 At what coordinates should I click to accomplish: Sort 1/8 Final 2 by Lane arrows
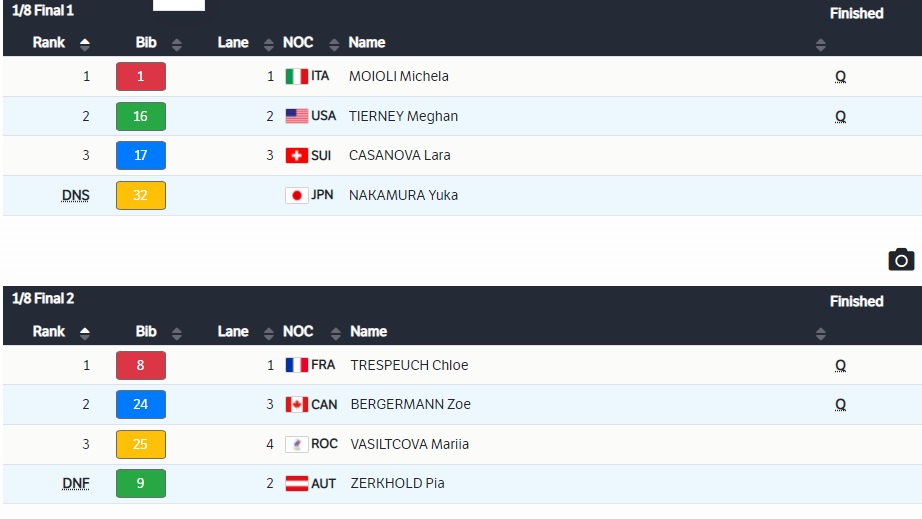click(269, 333)
